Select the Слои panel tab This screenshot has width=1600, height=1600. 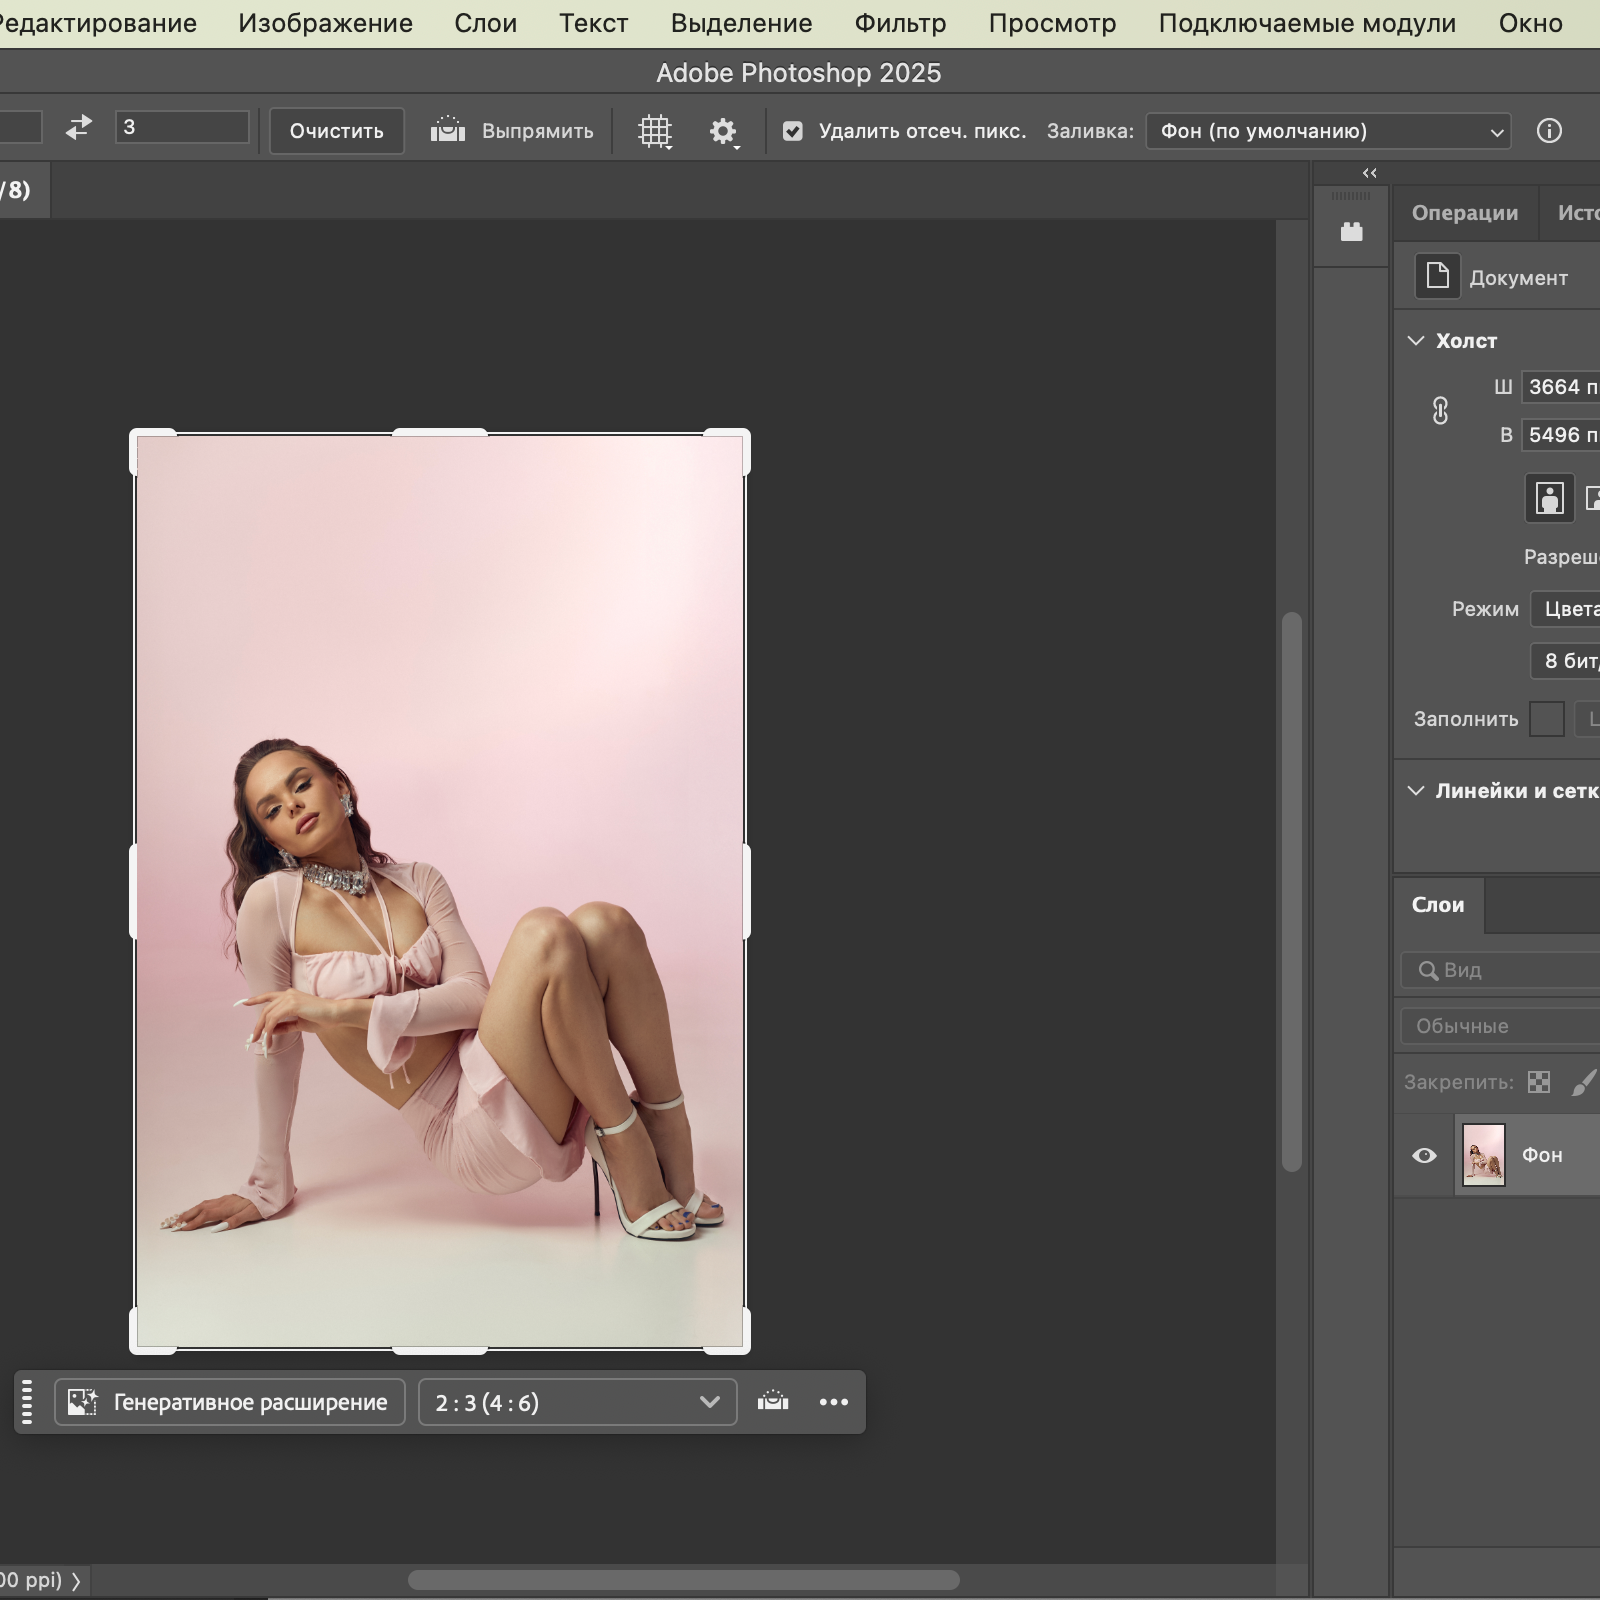coord(1438,905)
